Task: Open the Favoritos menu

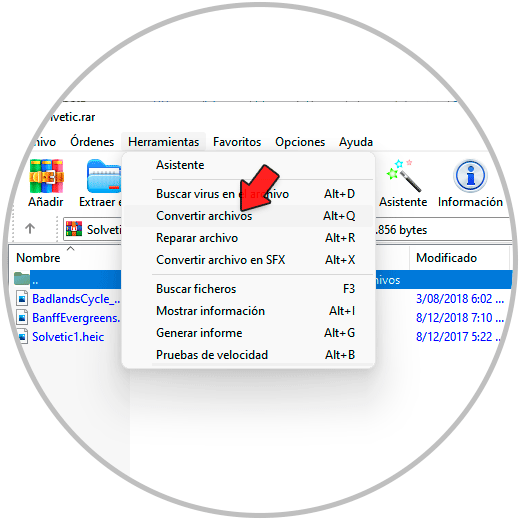Action: tap(237, 142)
